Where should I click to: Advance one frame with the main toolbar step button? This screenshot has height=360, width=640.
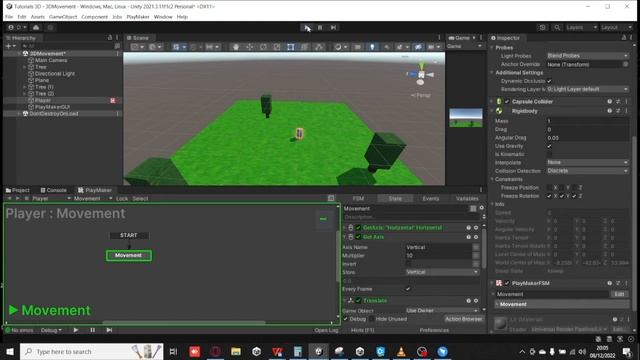pyautogui.click(x=333, y=28)
